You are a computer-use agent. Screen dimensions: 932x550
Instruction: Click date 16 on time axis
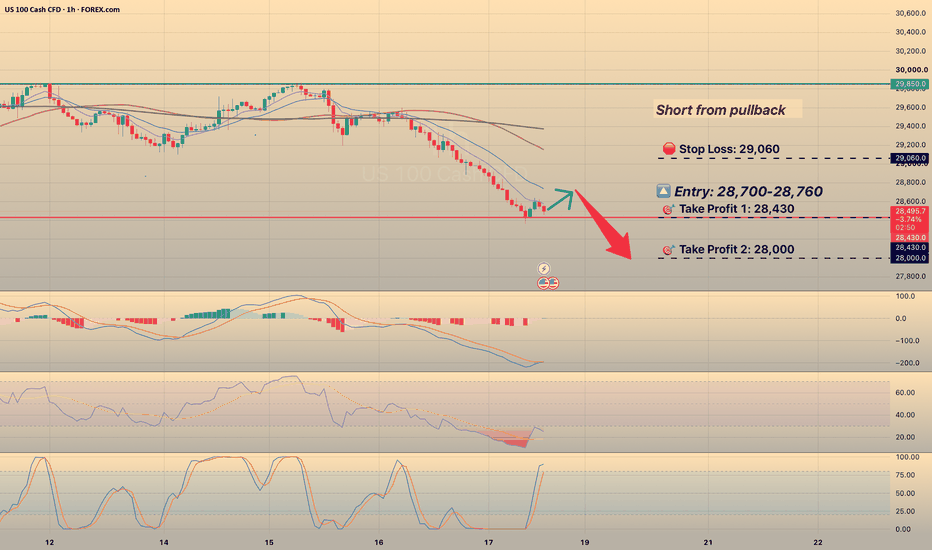tap(379, 542)
